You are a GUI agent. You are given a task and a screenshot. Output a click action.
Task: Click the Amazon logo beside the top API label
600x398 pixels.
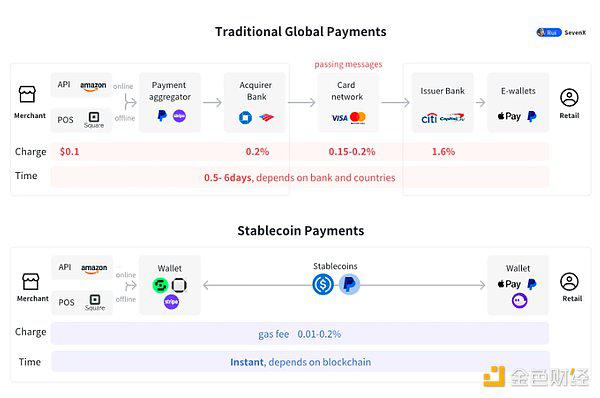click(x=93, y=86)
